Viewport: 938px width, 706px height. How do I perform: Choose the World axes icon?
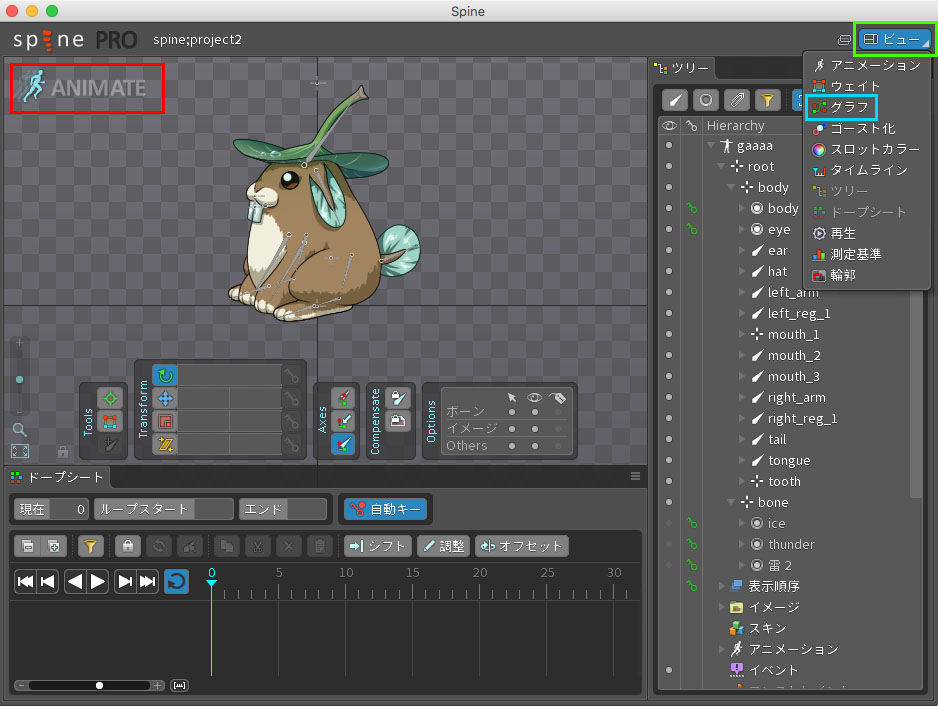343,445
